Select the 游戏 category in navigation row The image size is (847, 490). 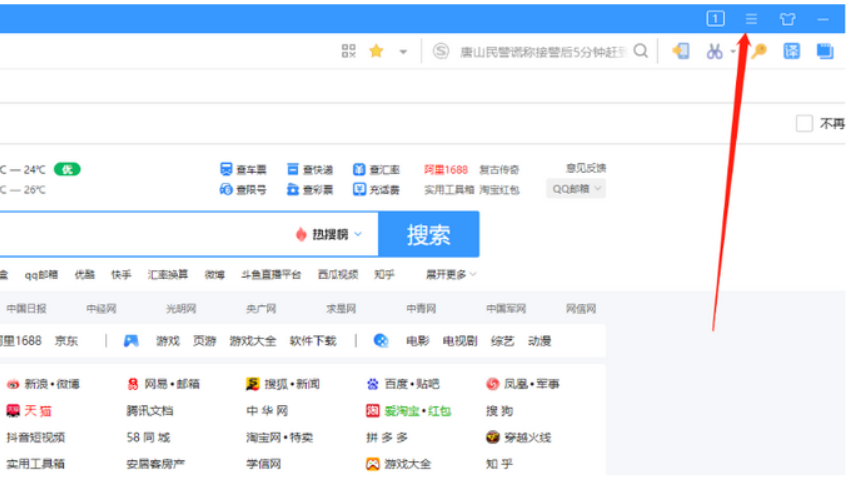(167, 341)
